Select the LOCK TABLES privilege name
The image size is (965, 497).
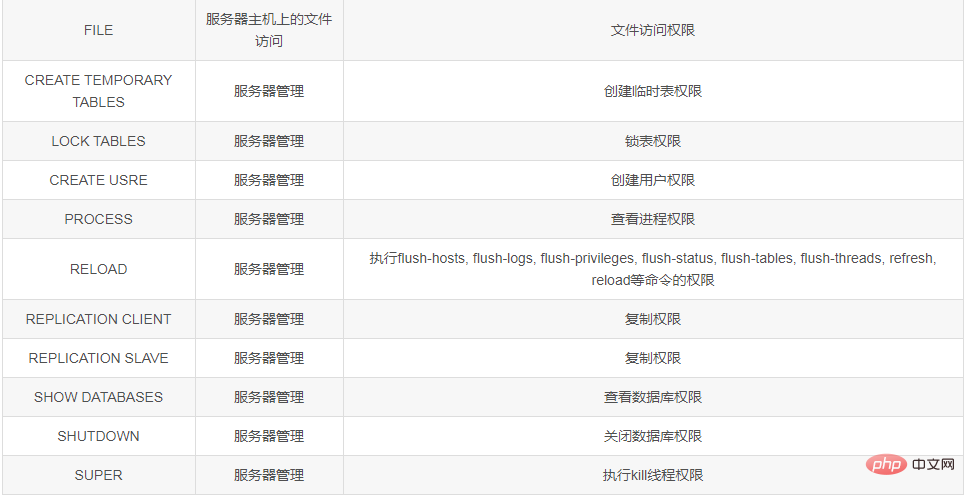pos(98,141)
